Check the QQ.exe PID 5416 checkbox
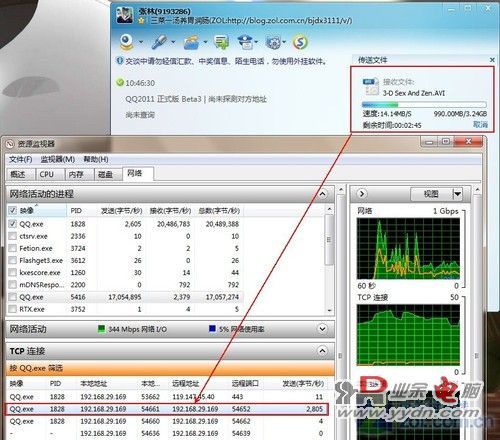Screen dimensions: 500x440 click(12, 297)
